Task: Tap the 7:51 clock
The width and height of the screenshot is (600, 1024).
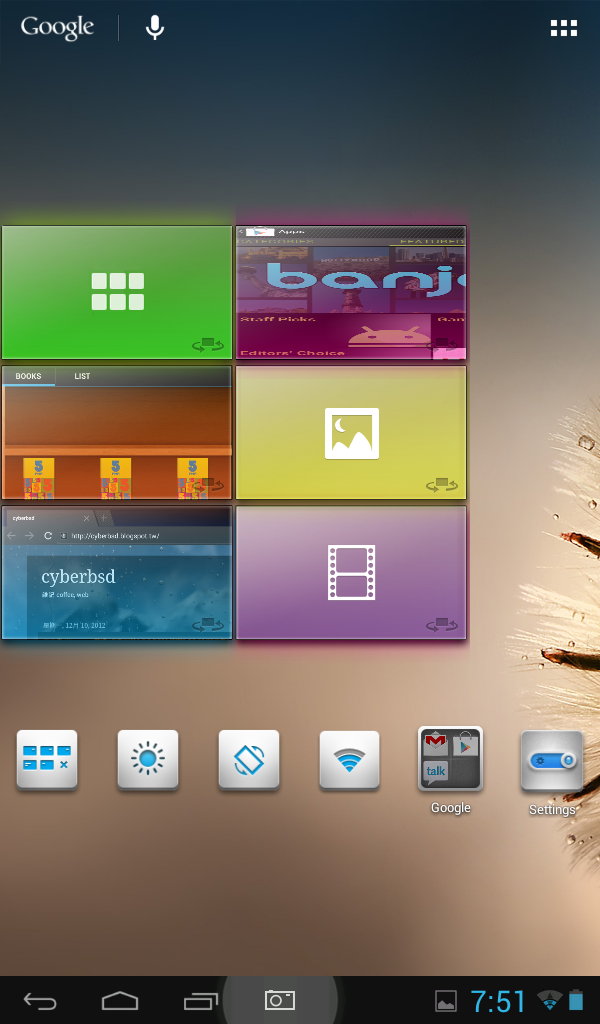Action: (x=498, y=1000)
